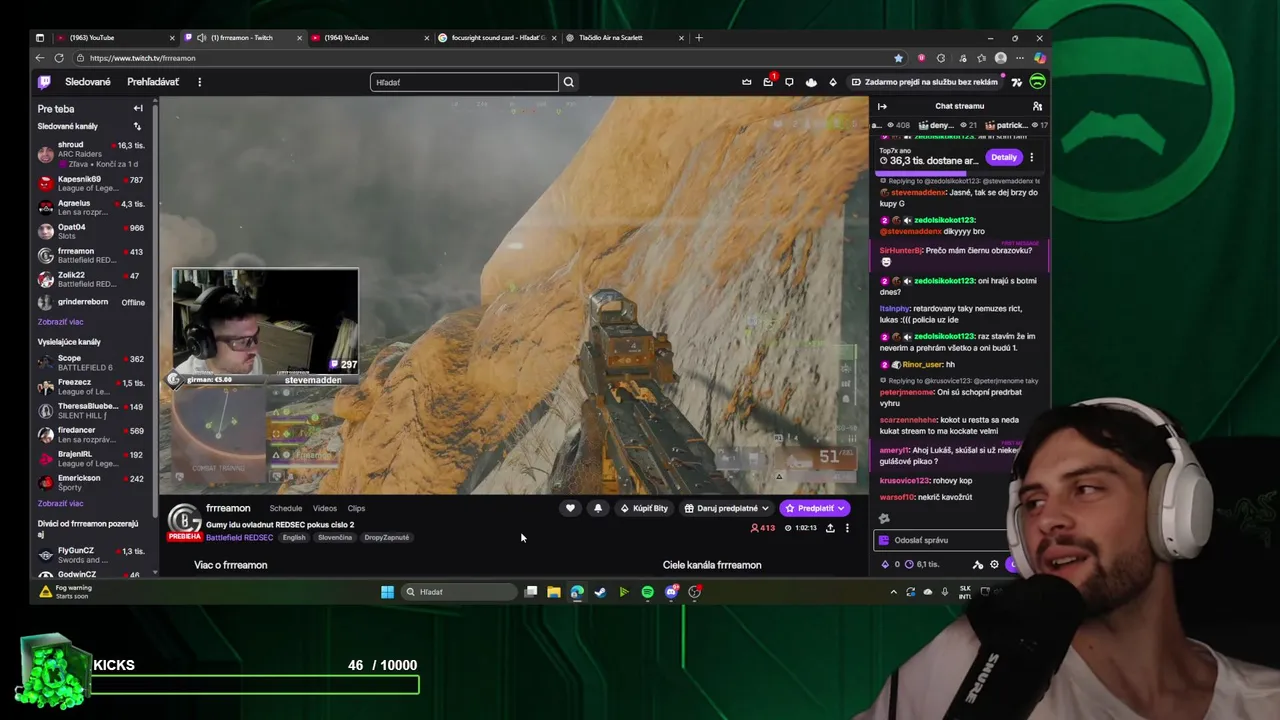Collapse the chat panel arrow

click(x=882, y=106)
